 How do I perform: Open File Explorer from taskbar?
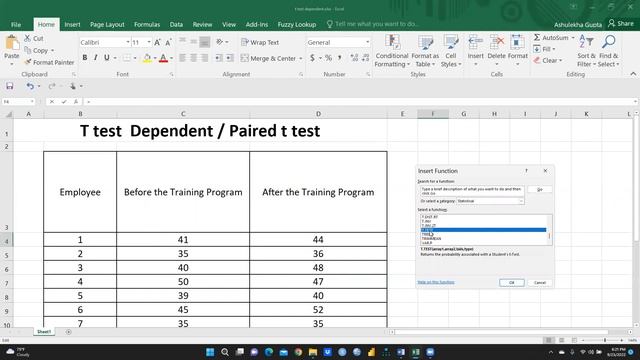[313, 352]
